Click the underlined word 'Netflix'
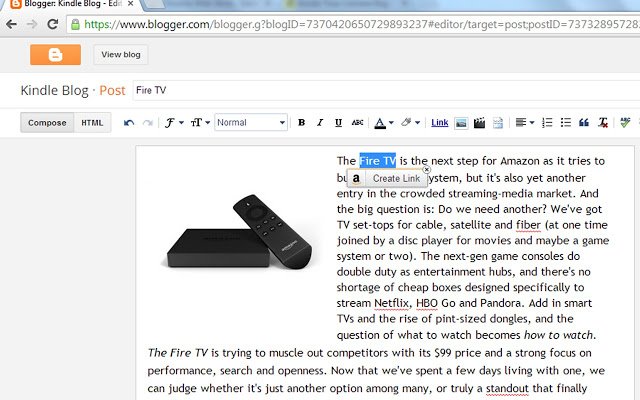 tap(392, 303)
